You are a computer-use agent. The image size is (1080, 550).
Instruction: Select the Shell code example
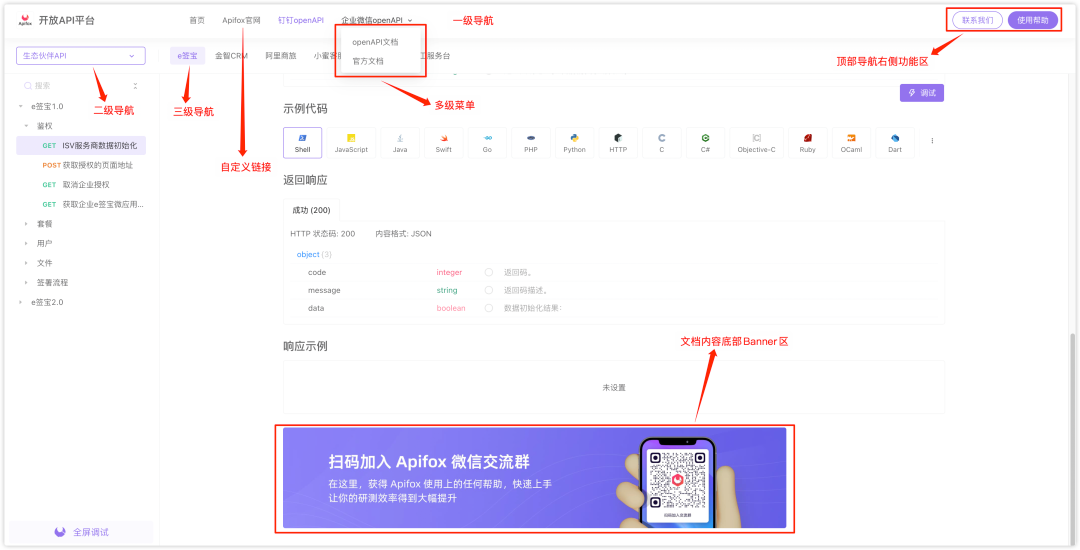pyautogui.click(x=302, y=142)
